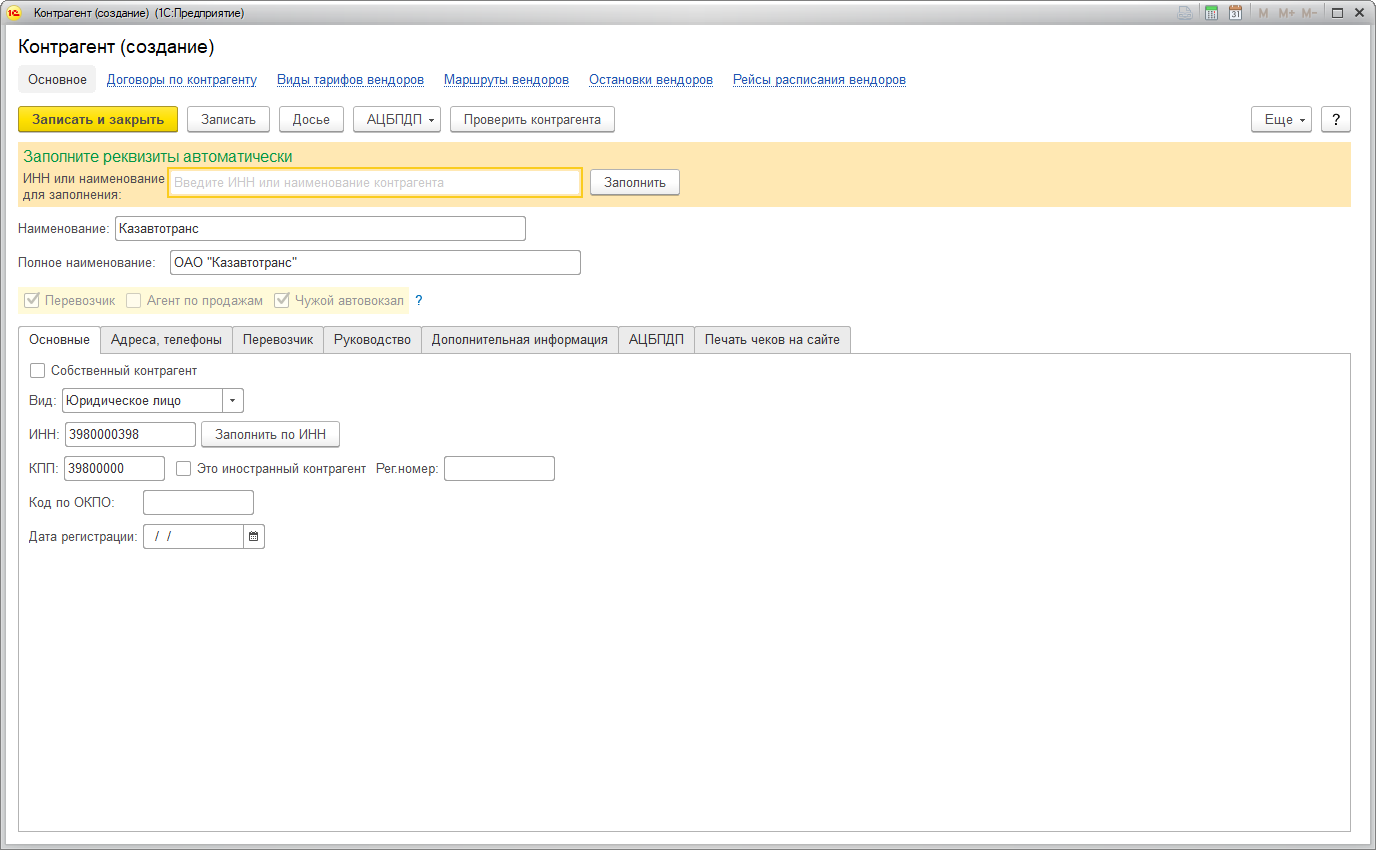This screenshot has height=850, width=1376.
Task: Expand the Еще menu
Action: [1285, 120]
